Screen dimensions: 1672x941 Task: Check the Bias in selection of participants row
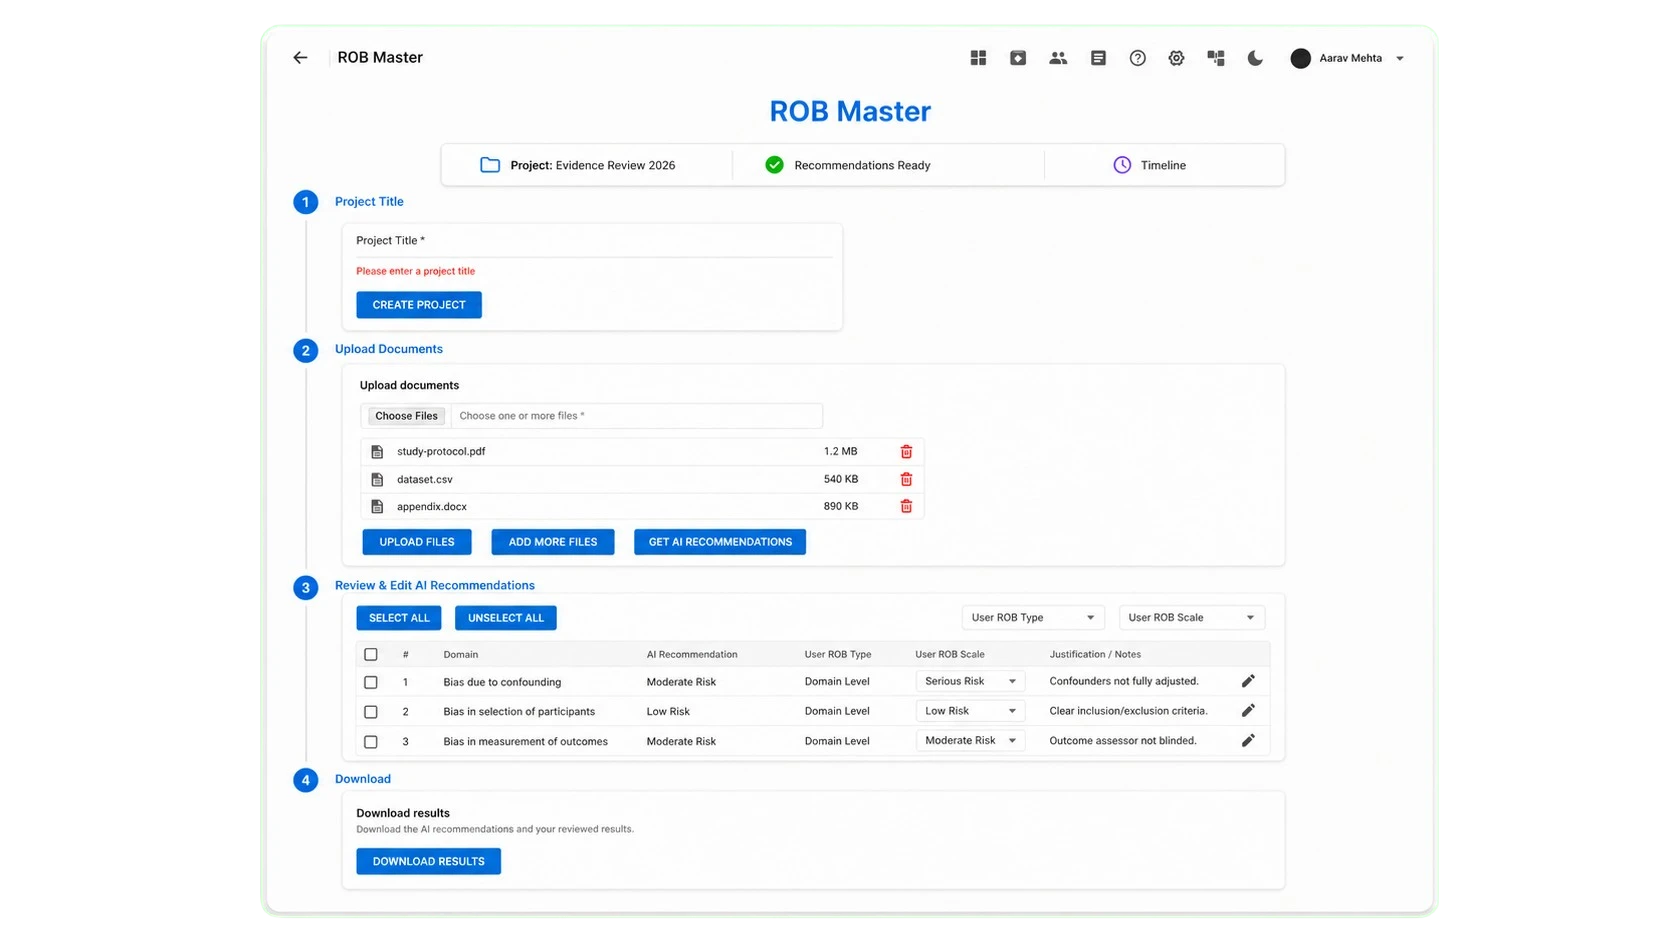tap(371, 712)
